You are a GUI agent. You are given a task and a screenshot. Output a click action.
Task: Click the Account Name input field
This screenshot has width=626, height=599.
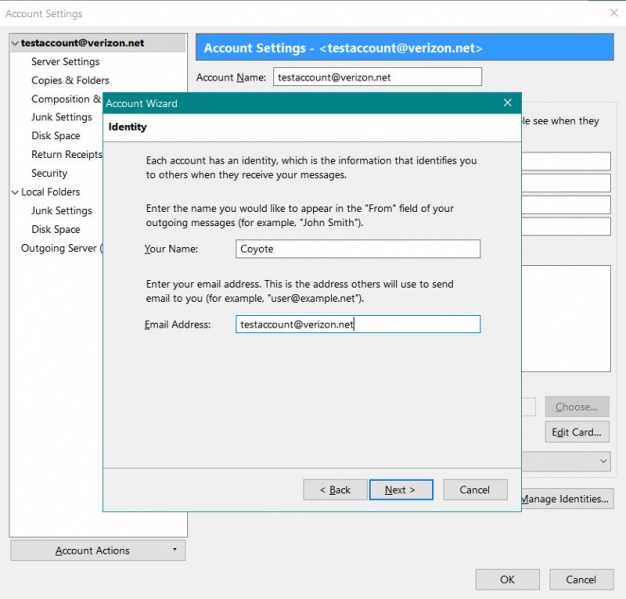click(377, 77)
